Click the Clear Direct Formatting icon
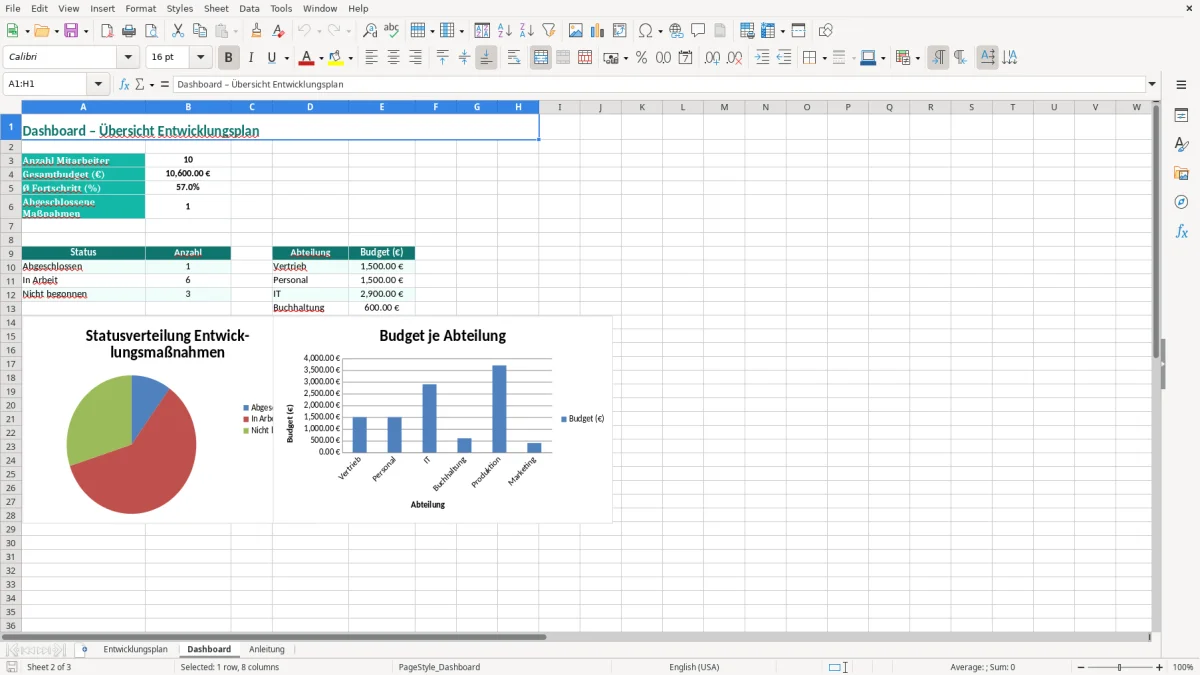This screenshot has width=1200, height=675. [279, 31]
